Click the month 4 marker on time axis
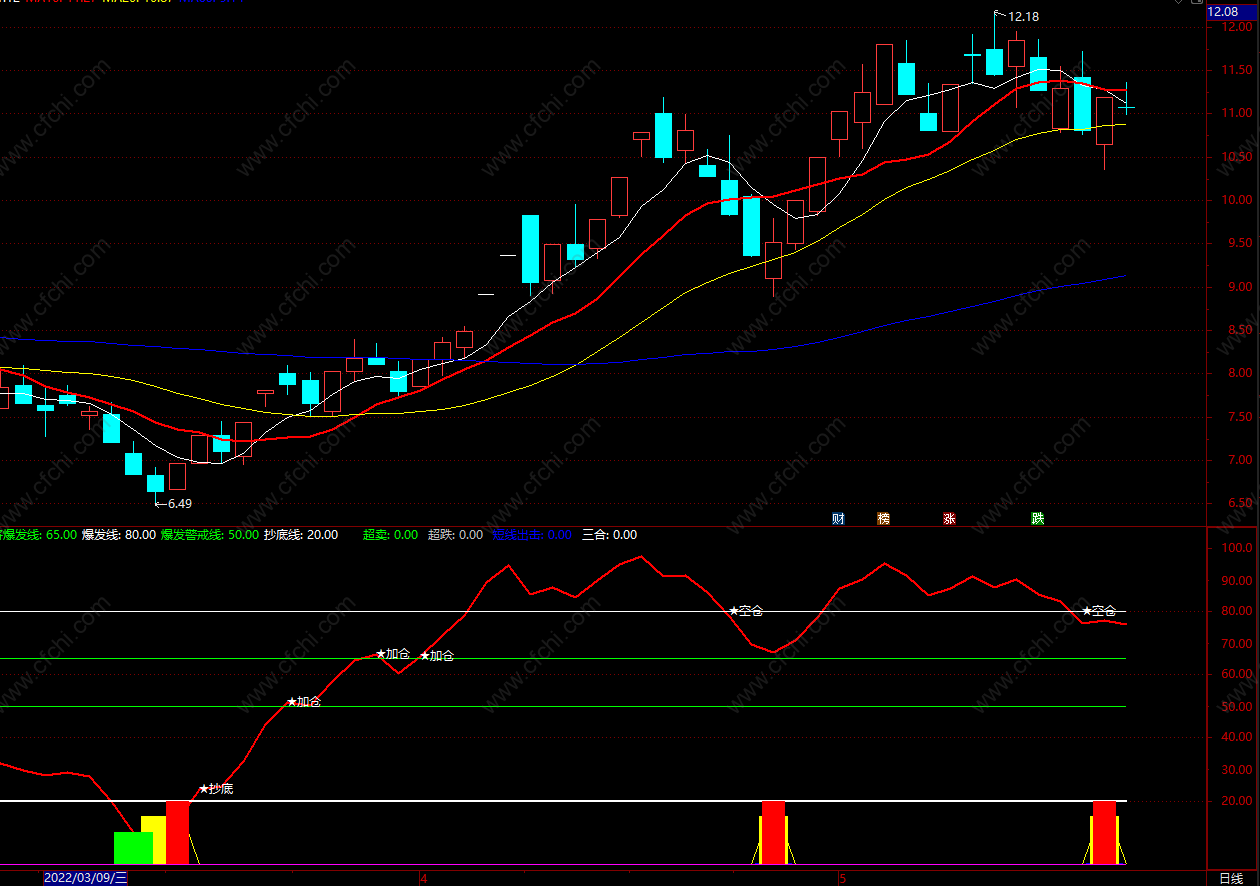 pos(423,879)
